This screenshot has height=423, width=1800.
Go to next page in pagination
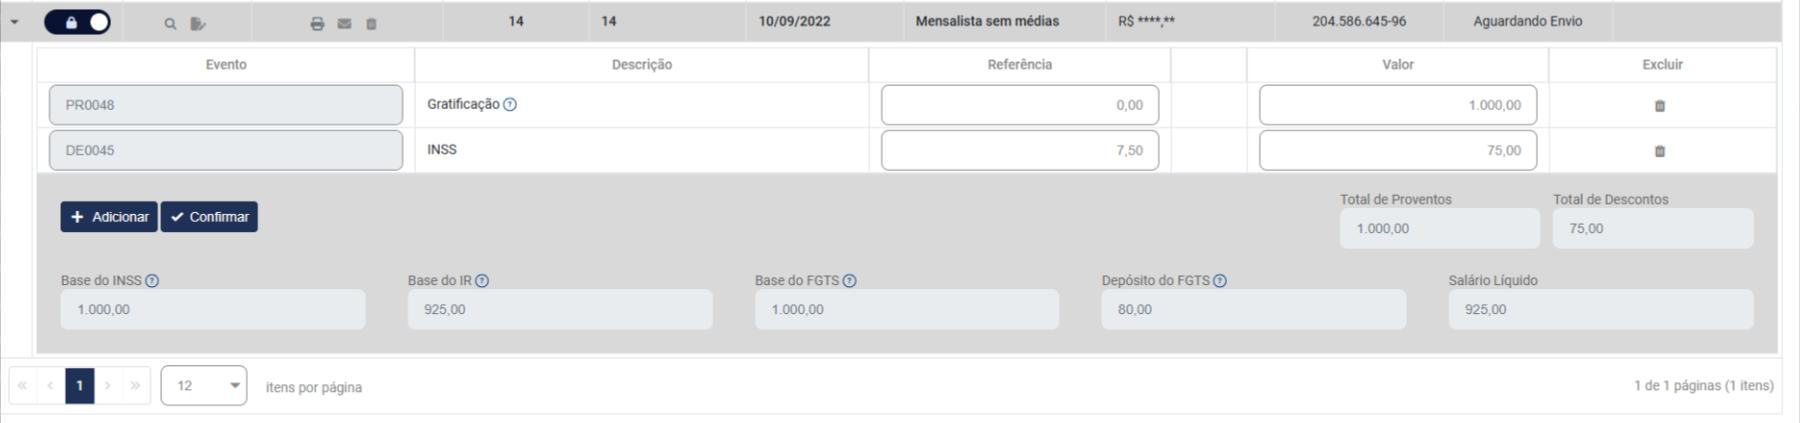click(108, 386)
